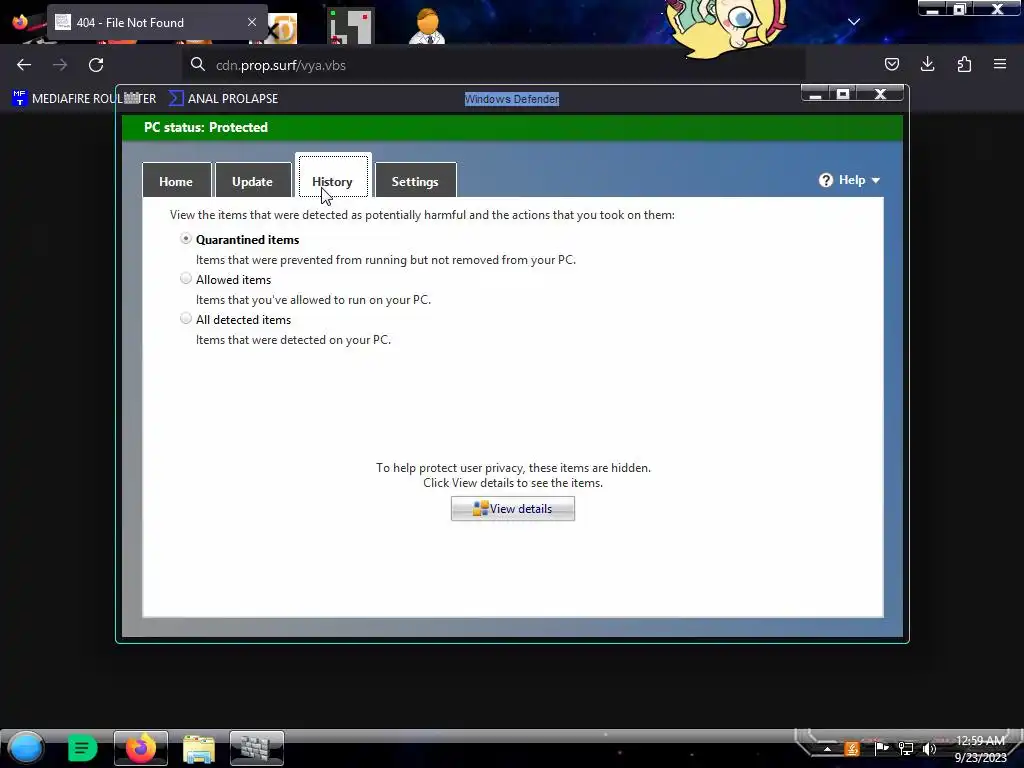Select the Quarantined items radio button
The image size is (1024, 768).
[186, 239]
